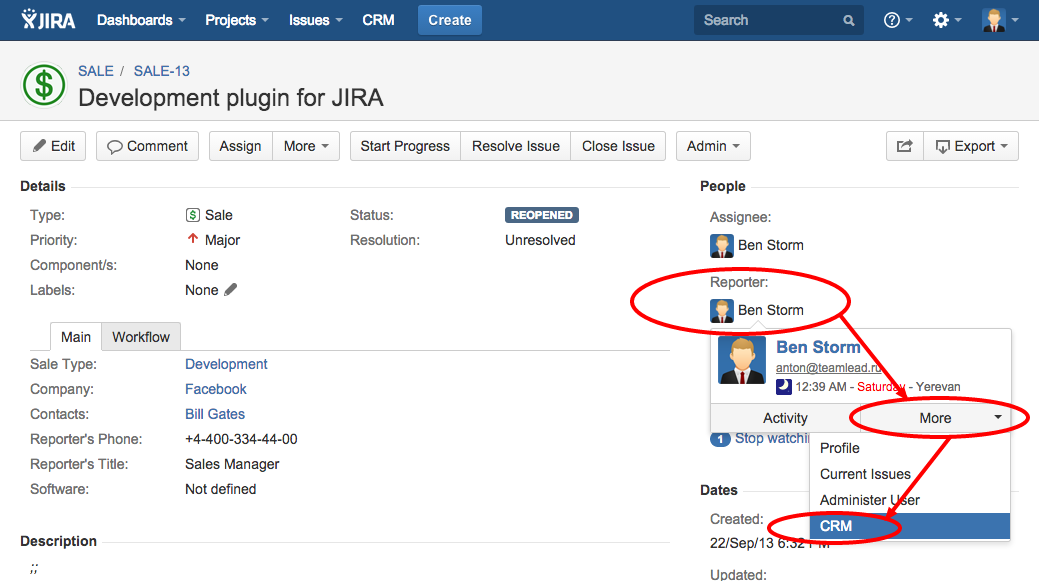Click the green dollar project icon
Viewport: 1039px width, 581px height.
(x=44, y=85)
